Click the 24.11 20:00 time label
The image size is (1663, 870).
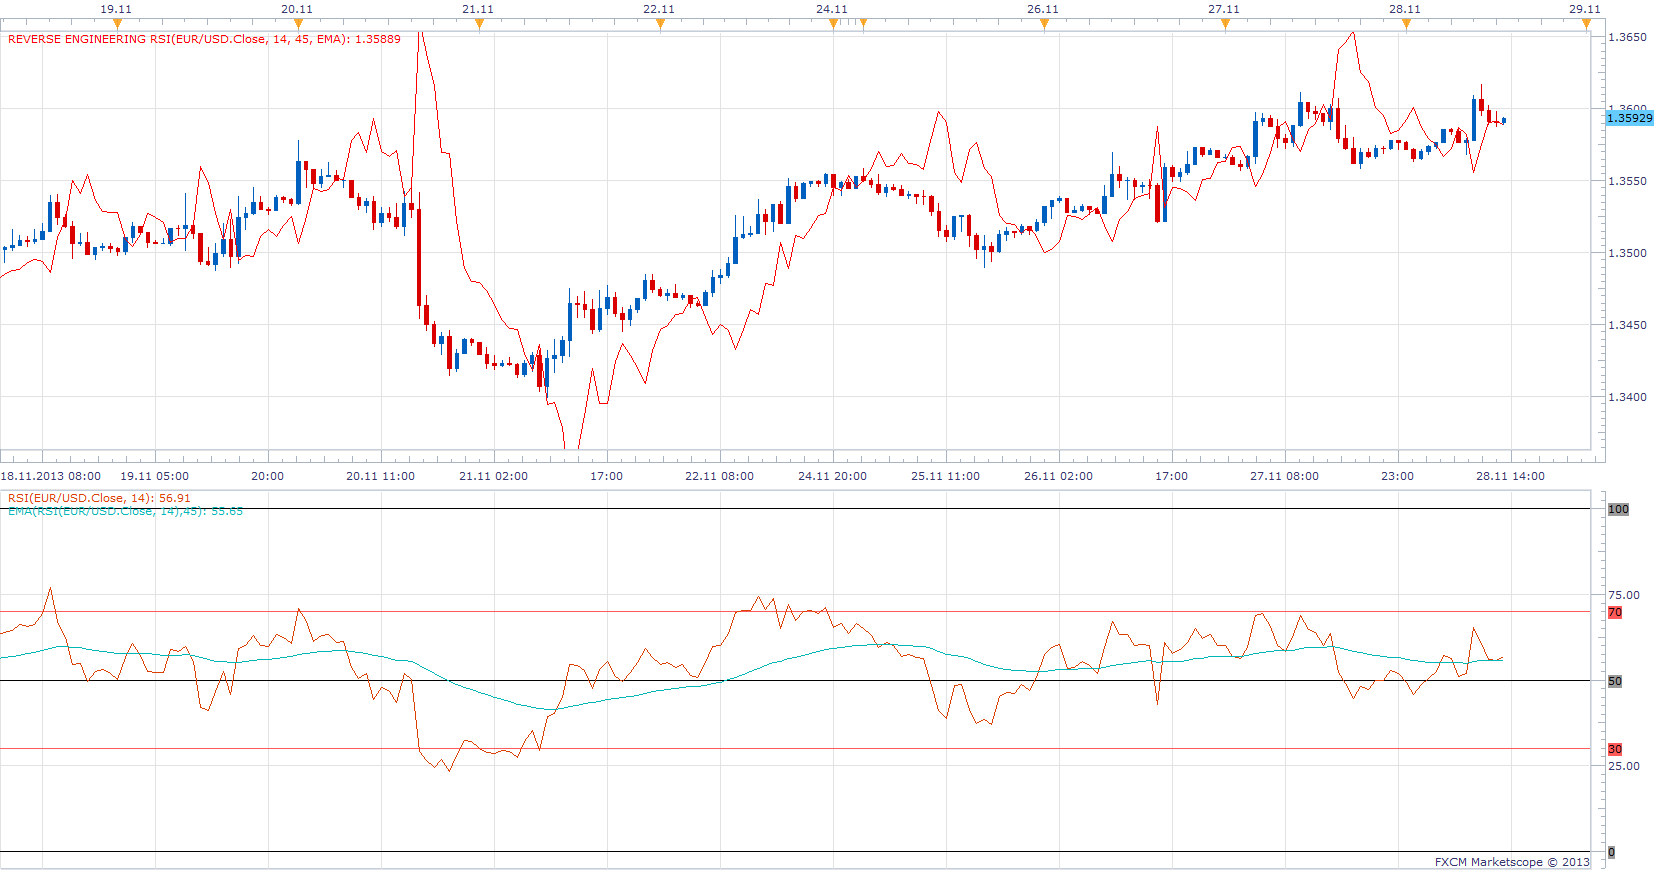pyautogui.click(x=833, y=476)
